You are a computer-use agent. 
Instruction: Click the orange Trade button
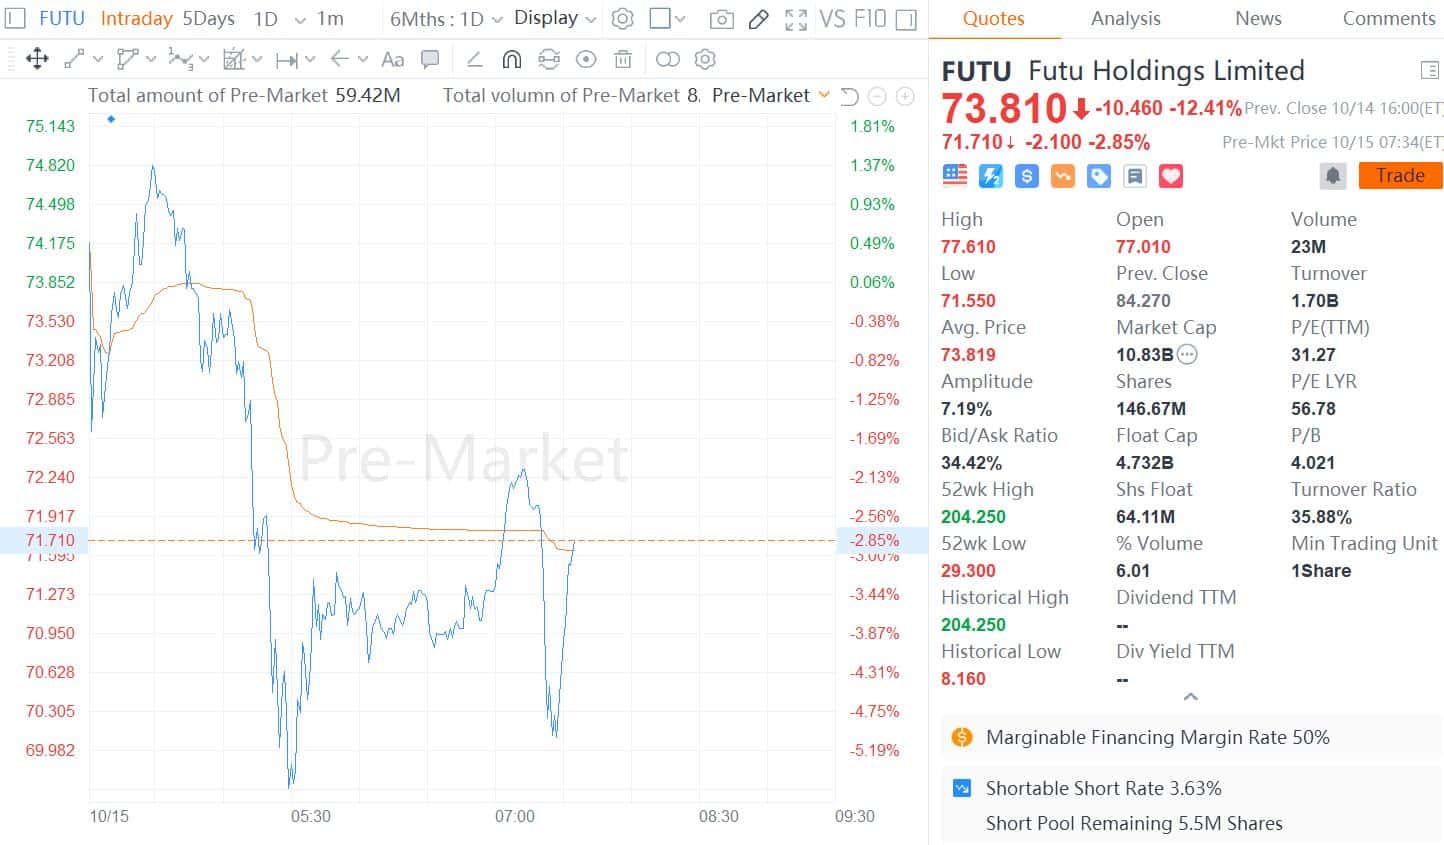(1399, 176)
